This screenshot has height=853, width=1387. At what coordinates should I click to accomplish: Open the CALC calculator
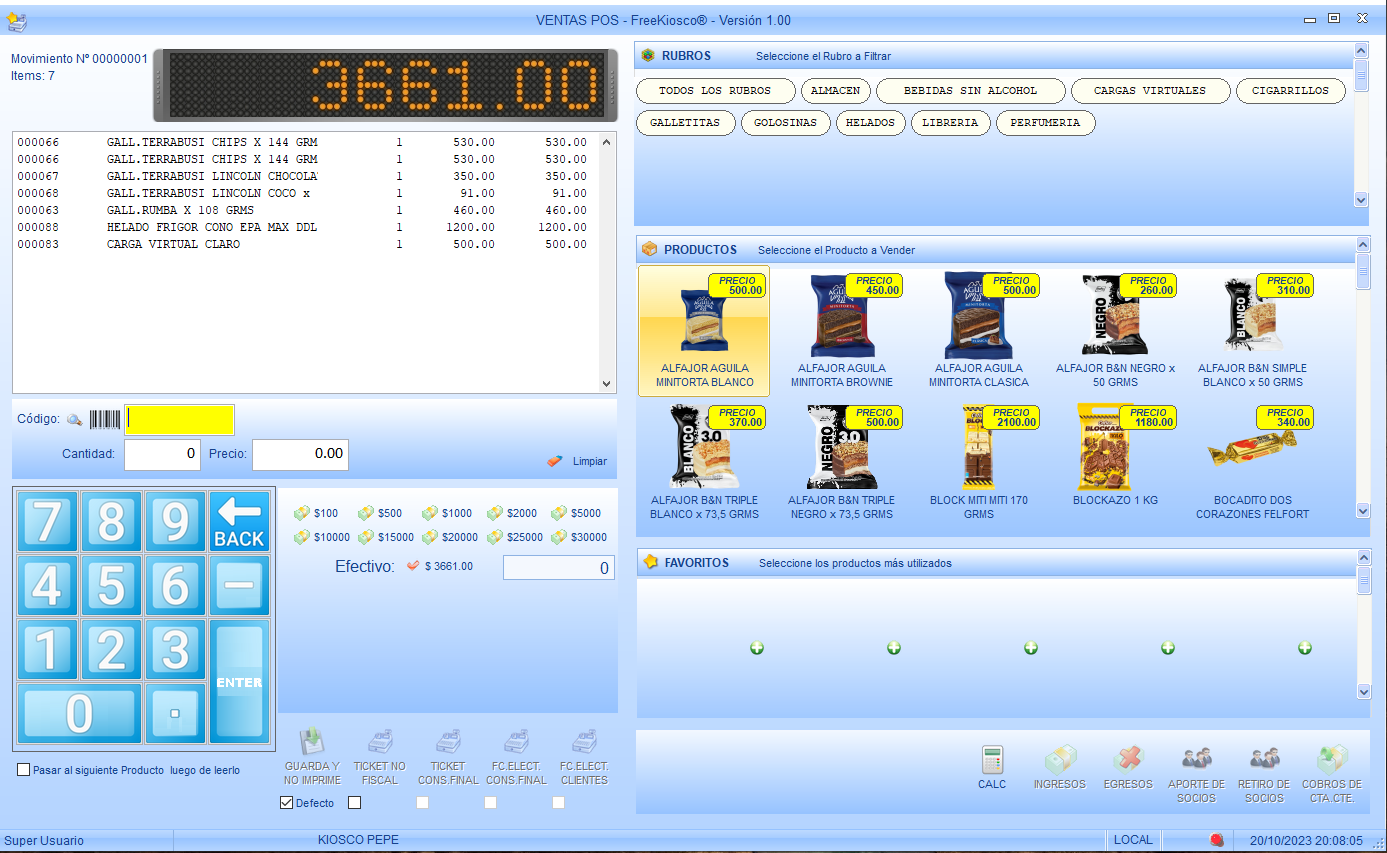coord(992,768)
